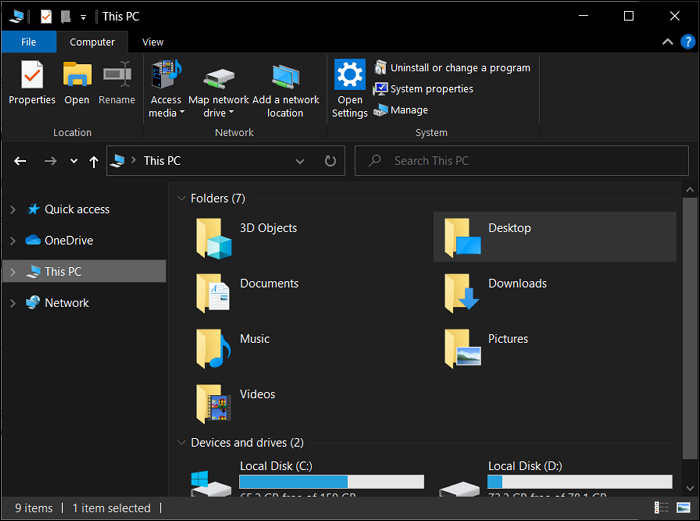Click the Local Disk (C:) usage bar

point(331,482)
